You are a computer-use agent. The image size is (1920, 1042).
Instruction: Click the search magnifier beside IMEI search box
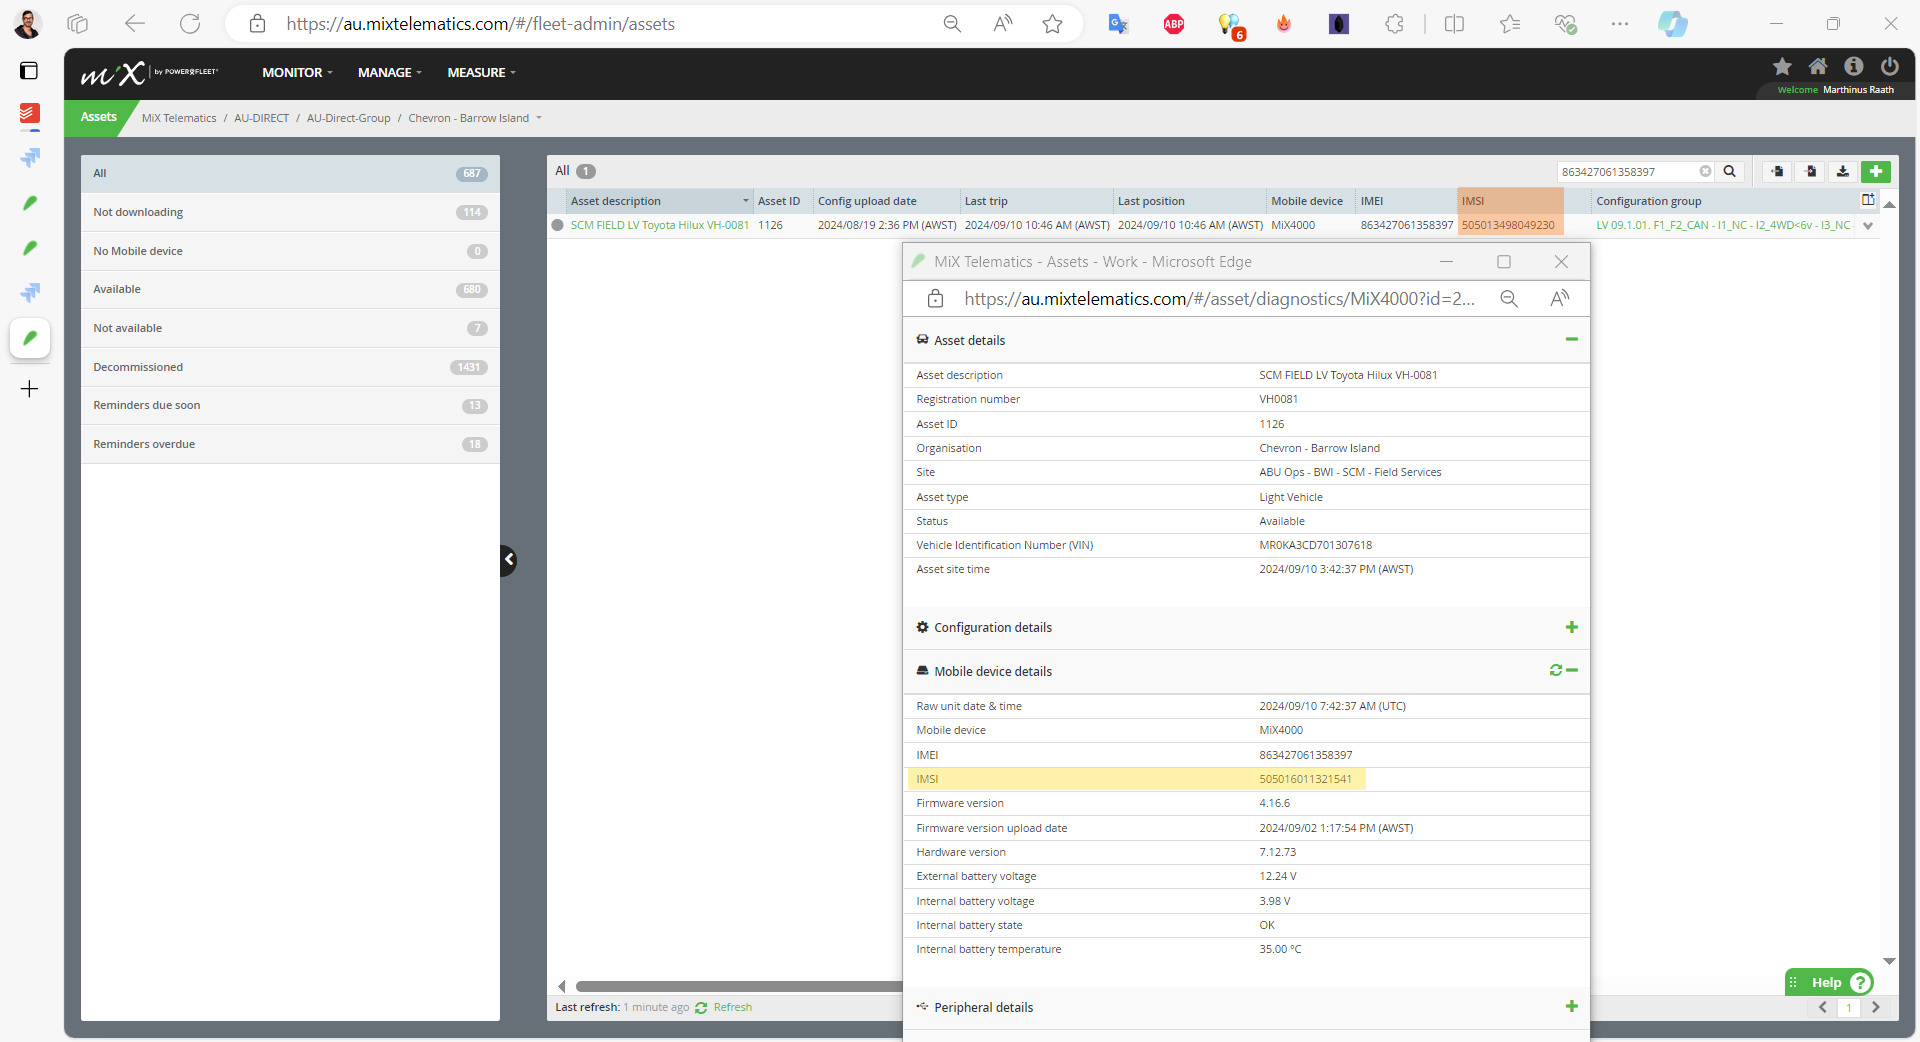tap(1730, 172)
